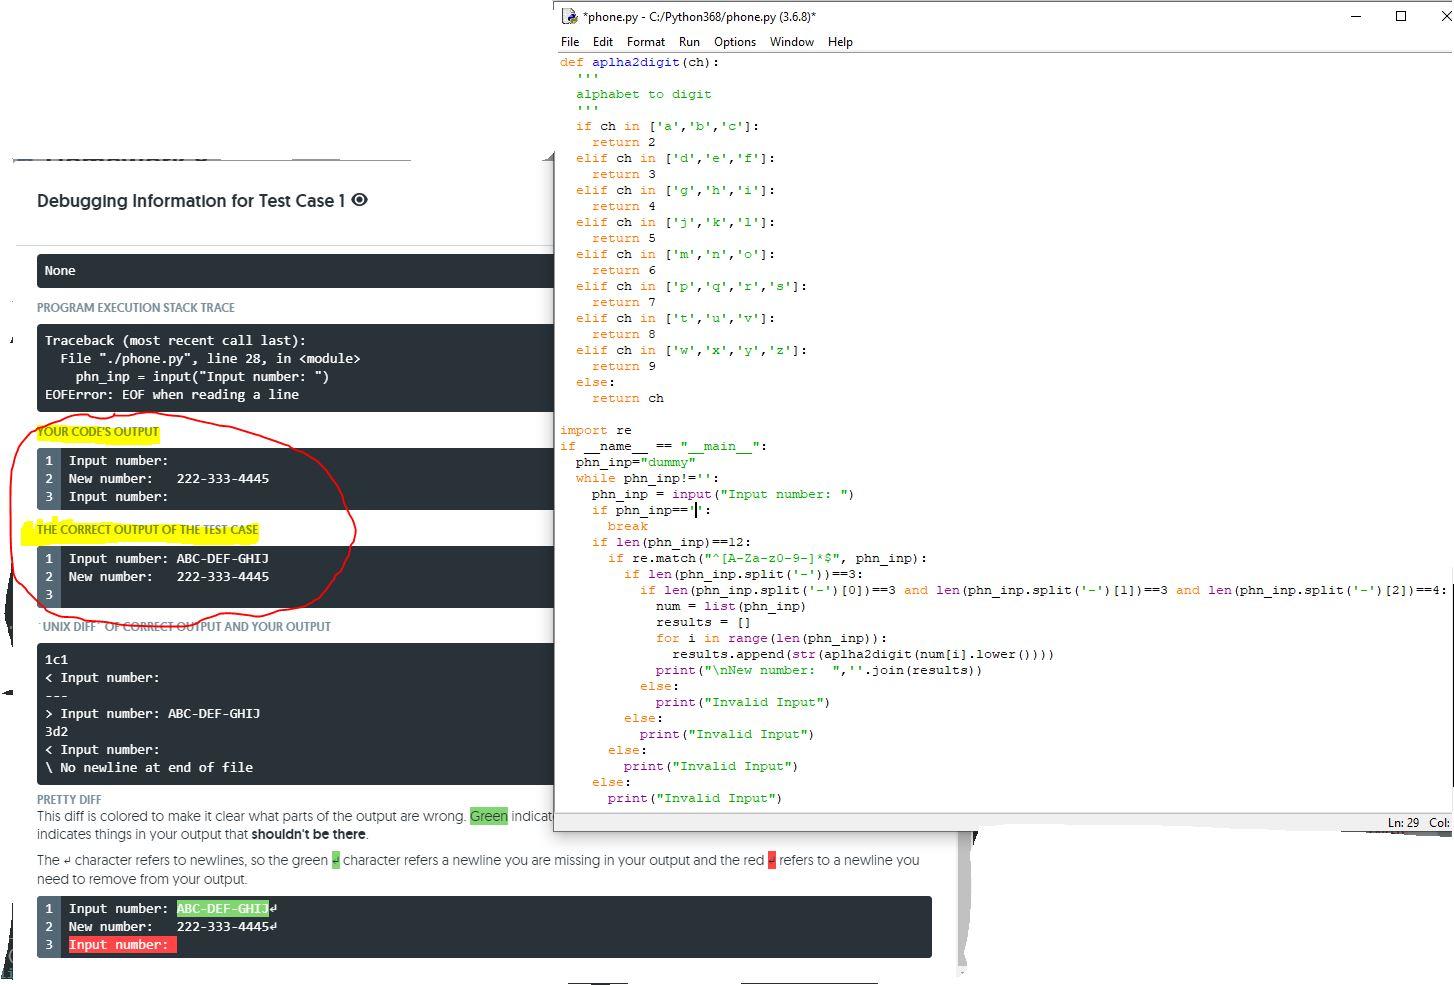The height and width of the screenshot is (985, 1454).
Task: Click the highlighted 'YOUR CODE'S OUTPUT' heading
Action: 98,432
